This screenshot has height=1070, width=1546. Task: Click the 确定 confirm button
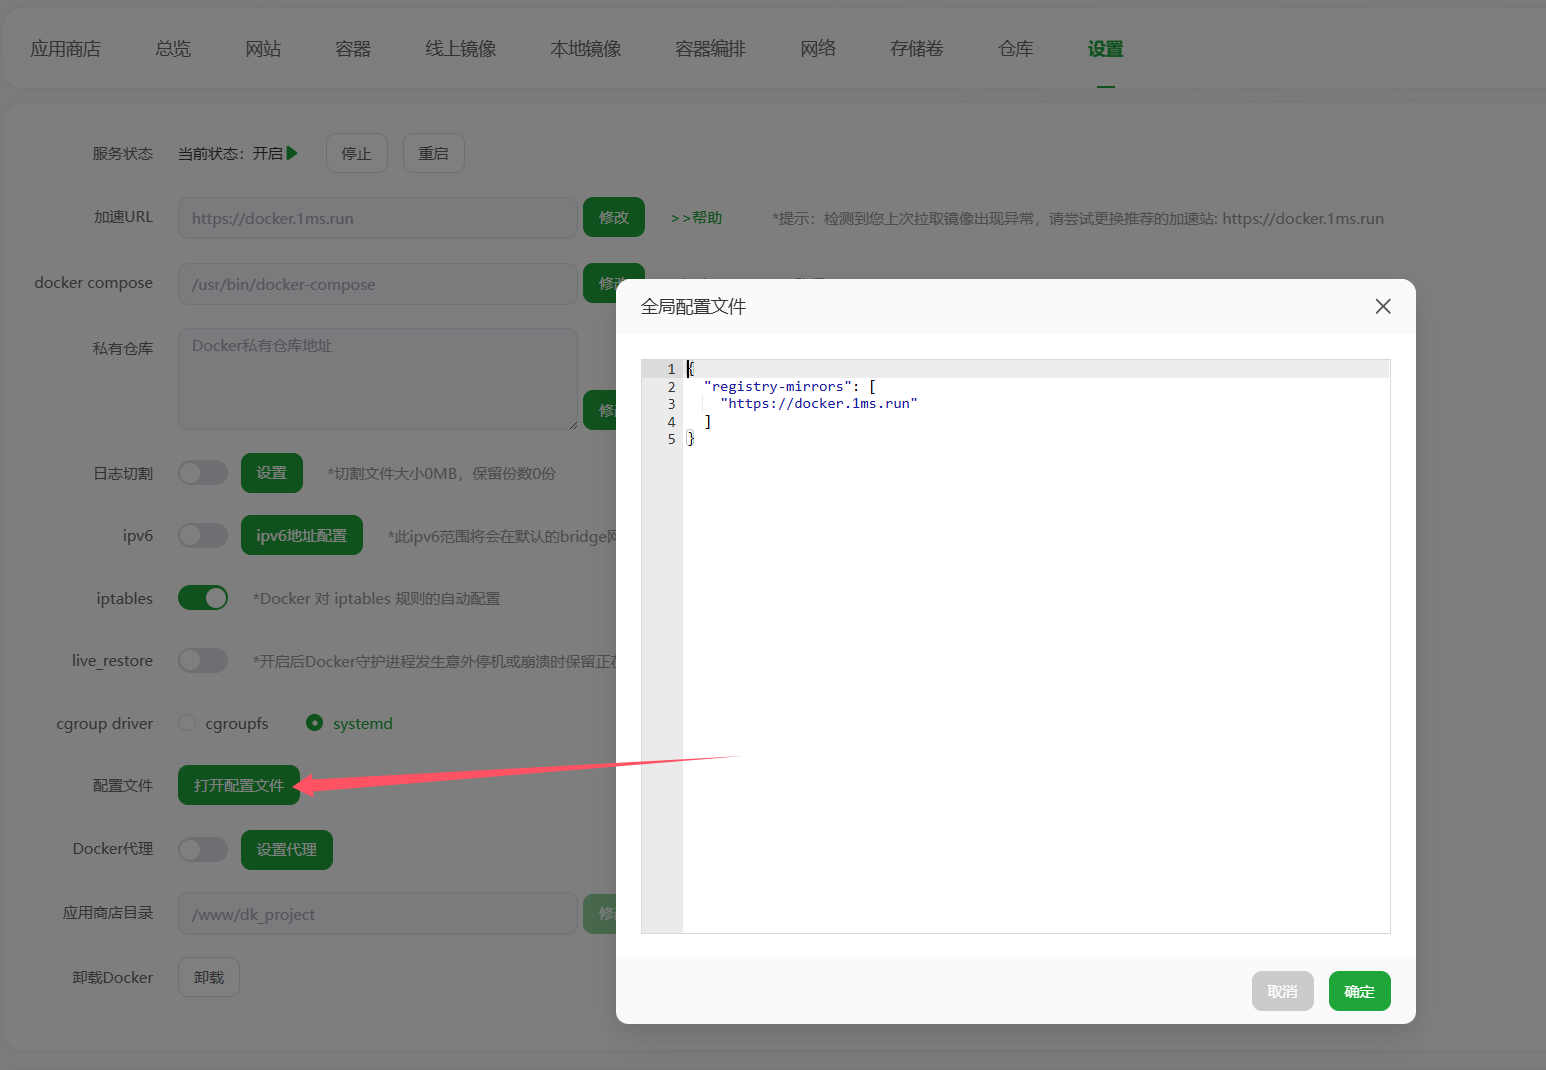pos(1359,991)
